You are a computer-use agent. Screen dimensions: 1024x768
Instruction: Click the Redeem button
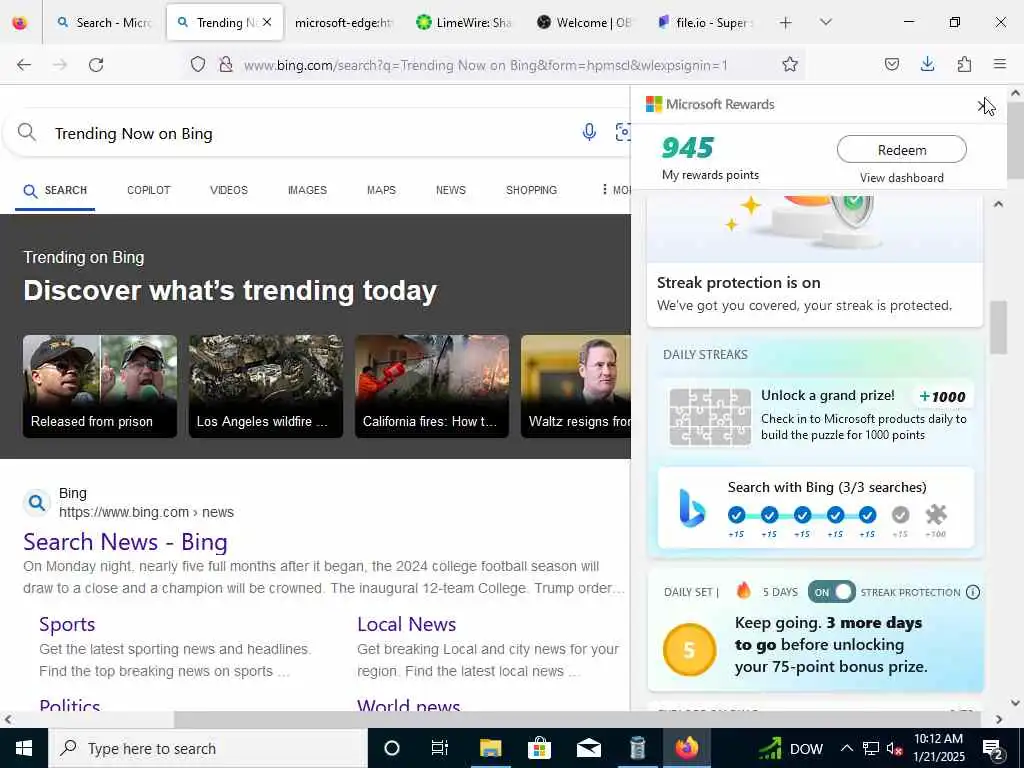click(x=901, y=150)
